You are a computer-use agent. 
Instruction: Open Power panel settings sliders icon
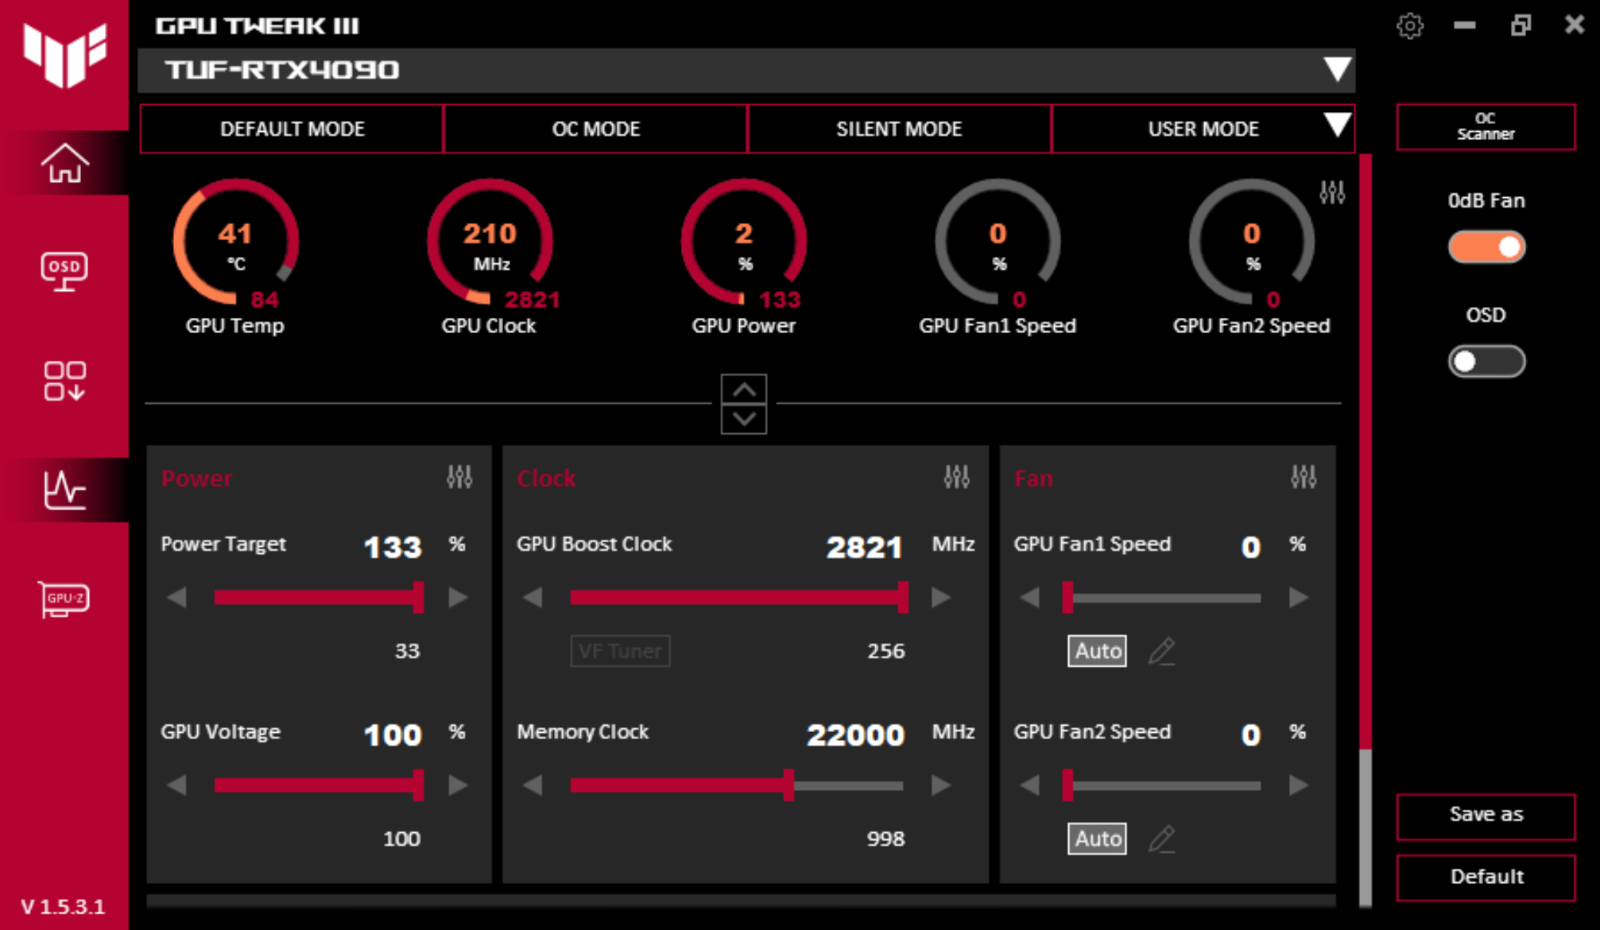[x=459, y=477]
